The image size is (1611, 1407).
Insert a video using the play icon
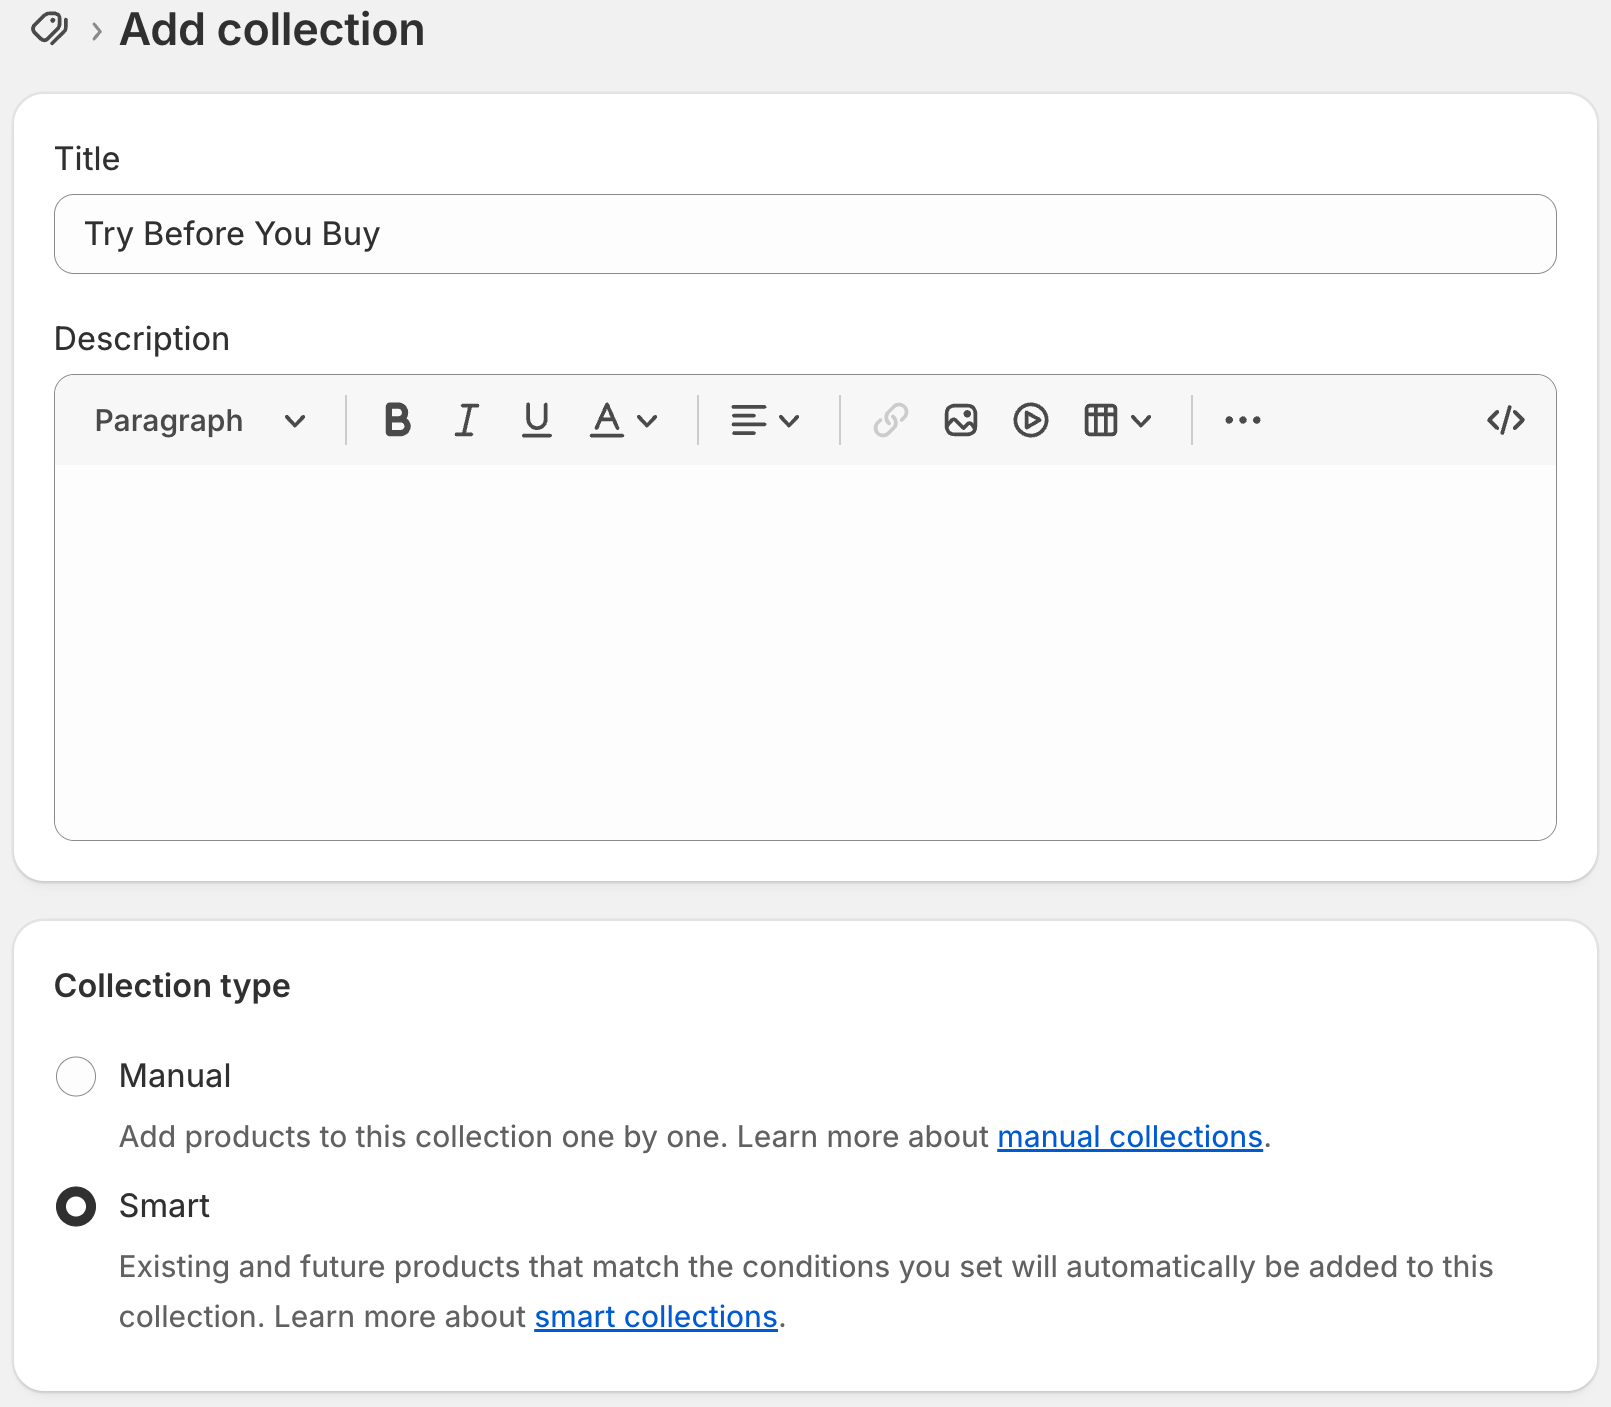tap(1030, 420)
